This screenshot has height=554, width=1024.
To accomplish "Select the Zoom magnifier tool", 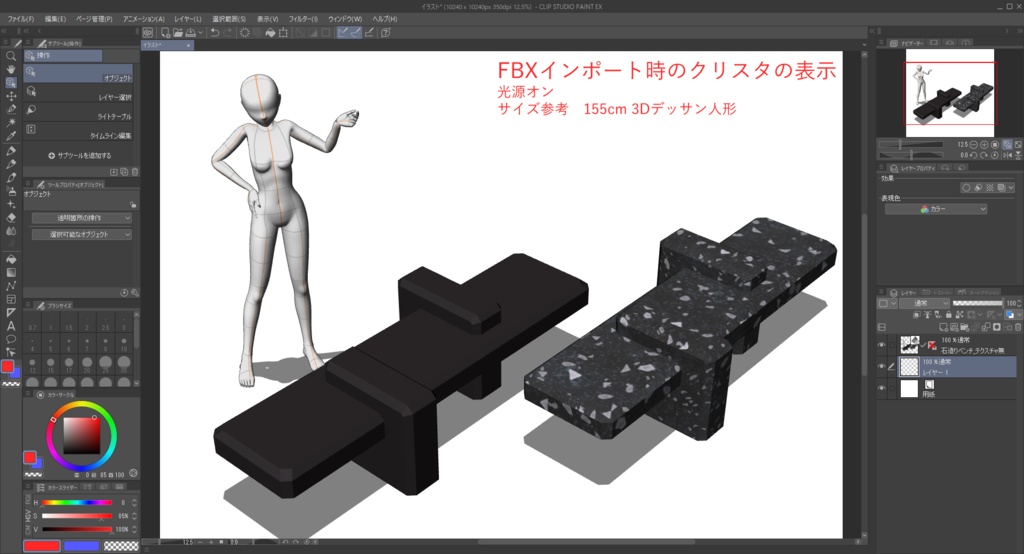I will click(10, 56).
